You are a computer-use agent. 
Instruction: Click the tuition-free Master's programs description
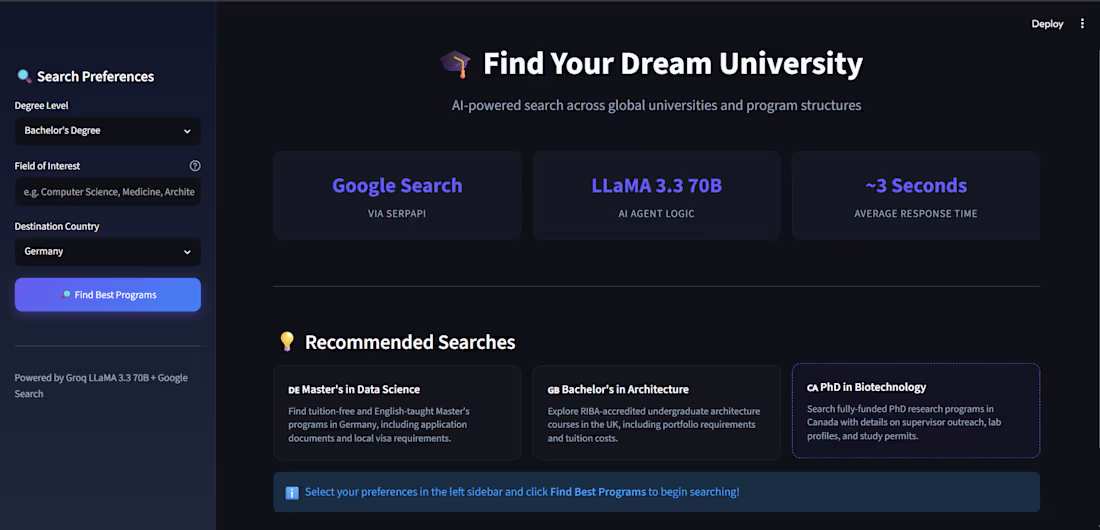click(380, 425)
